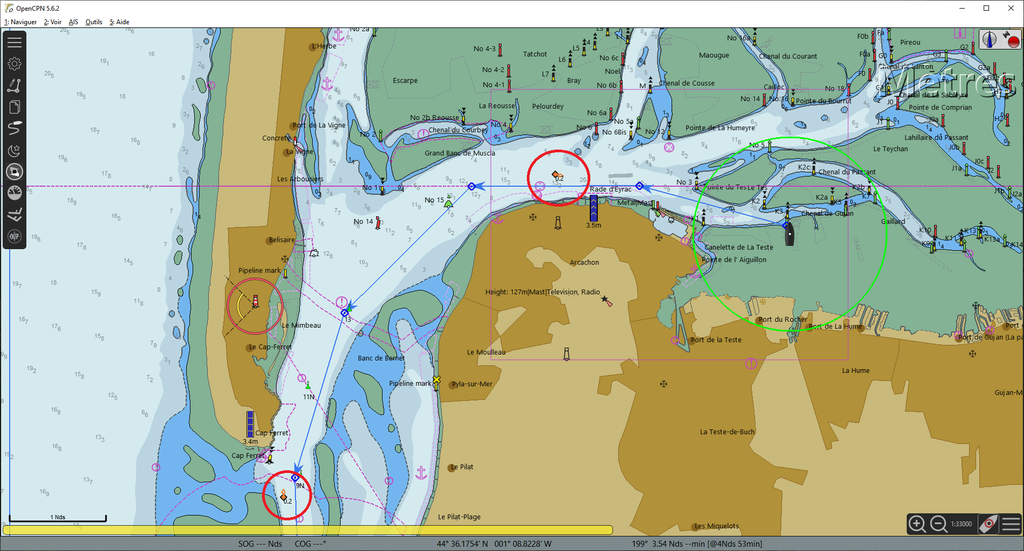Click the Le Moulleau label
The height and width of the screenshot is (551, 1024).
(486, 352)
